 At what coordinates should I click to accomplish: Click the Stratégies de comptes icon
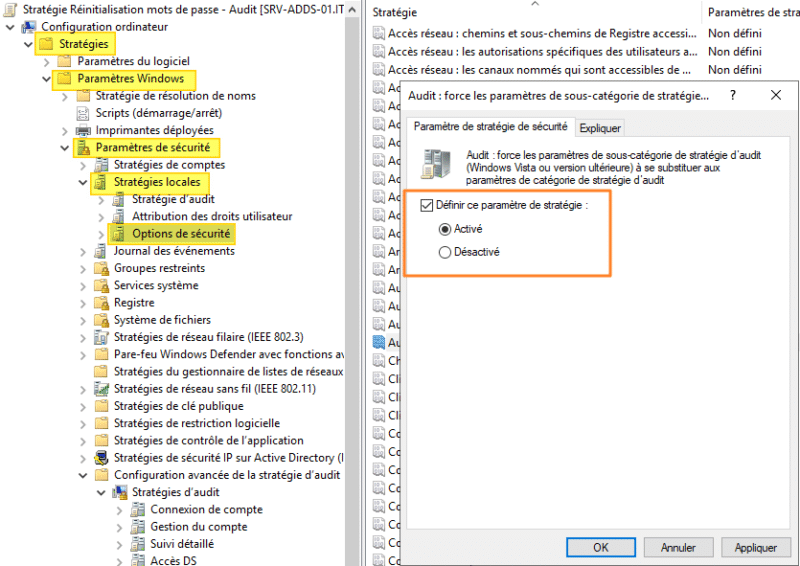[x=101, y=165]
